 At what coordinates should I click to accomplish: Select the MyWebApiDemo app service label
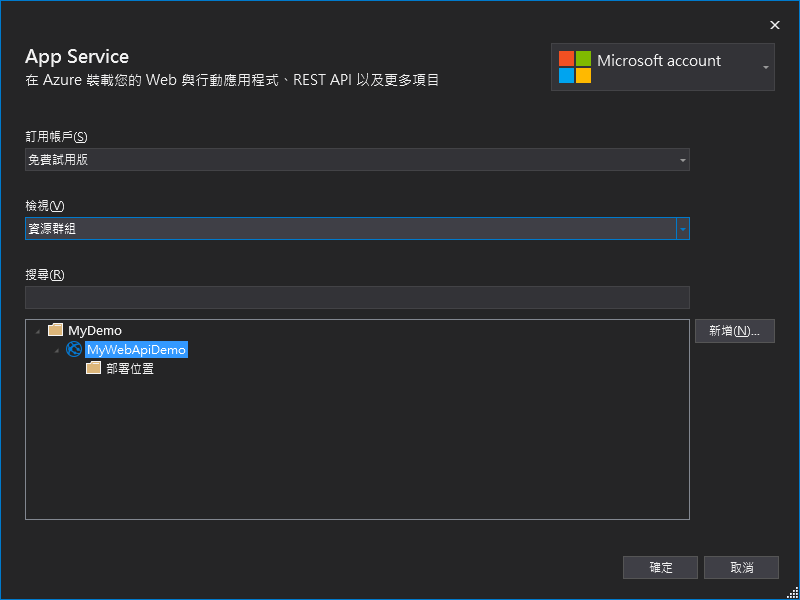coord(137,350)
